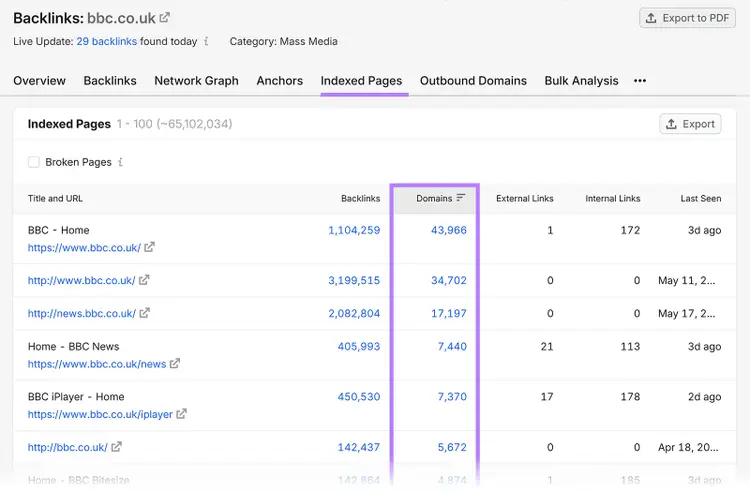Click the 'BBC iPlayer - Home' page title
750x491 pixels.
click(x=76, y=396)
